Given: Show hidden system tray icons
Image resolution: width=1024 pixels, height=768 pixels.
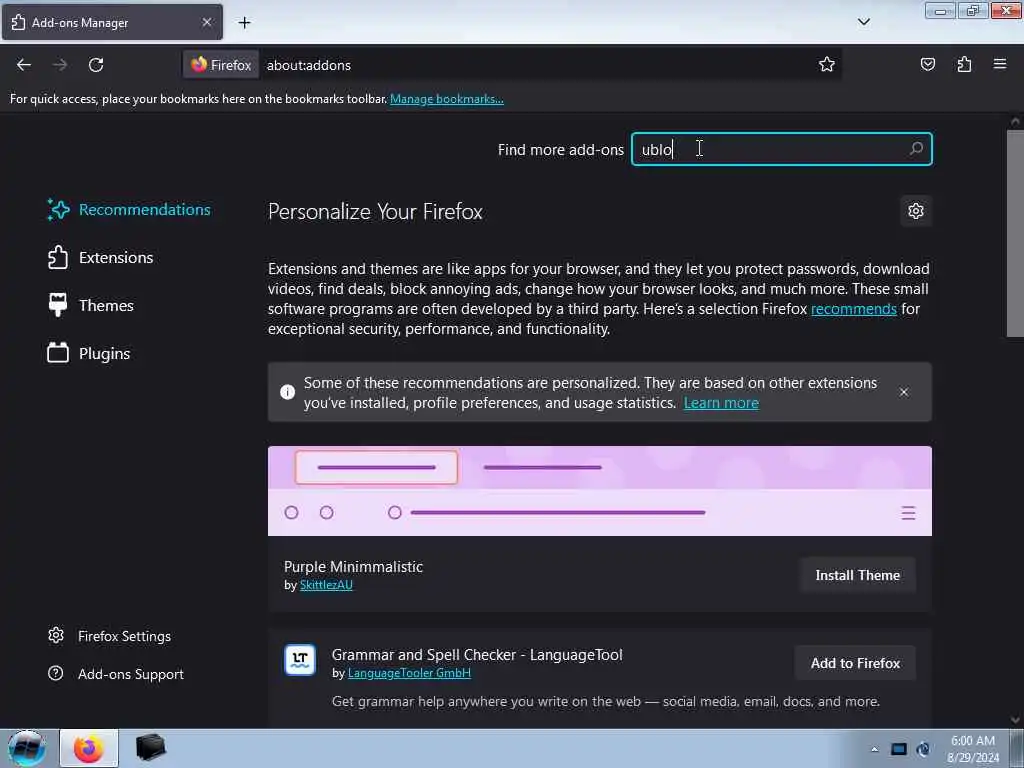Looking at the screenshot, I should coord(874,749).
